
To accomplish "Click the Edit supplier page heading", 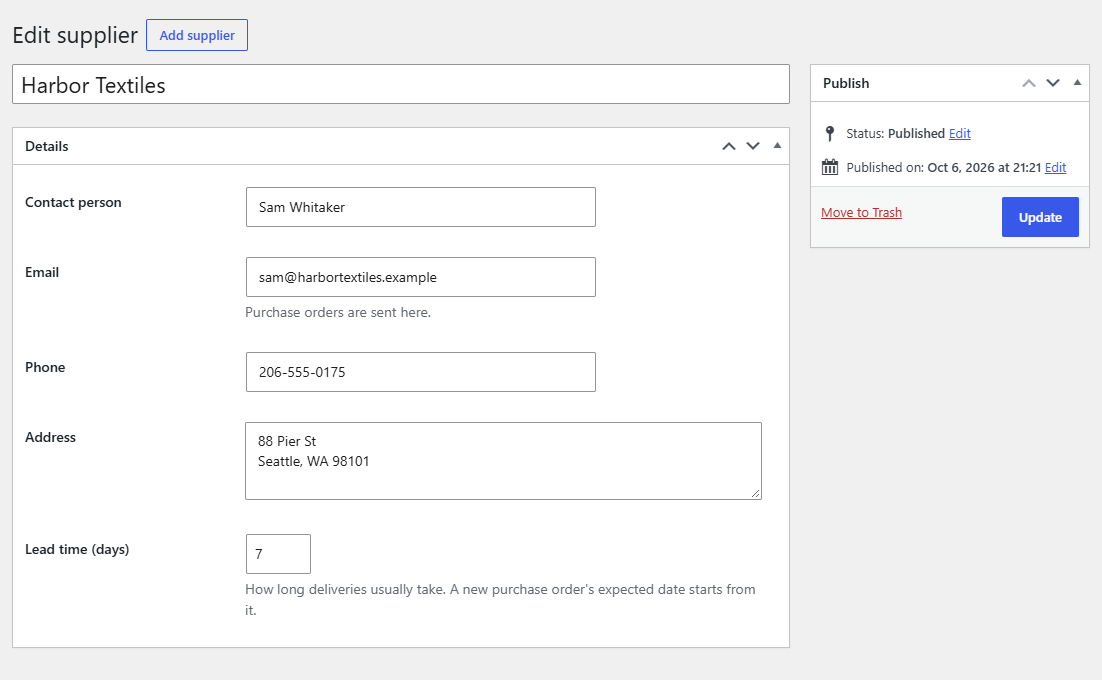I will [x=75, y=35].
